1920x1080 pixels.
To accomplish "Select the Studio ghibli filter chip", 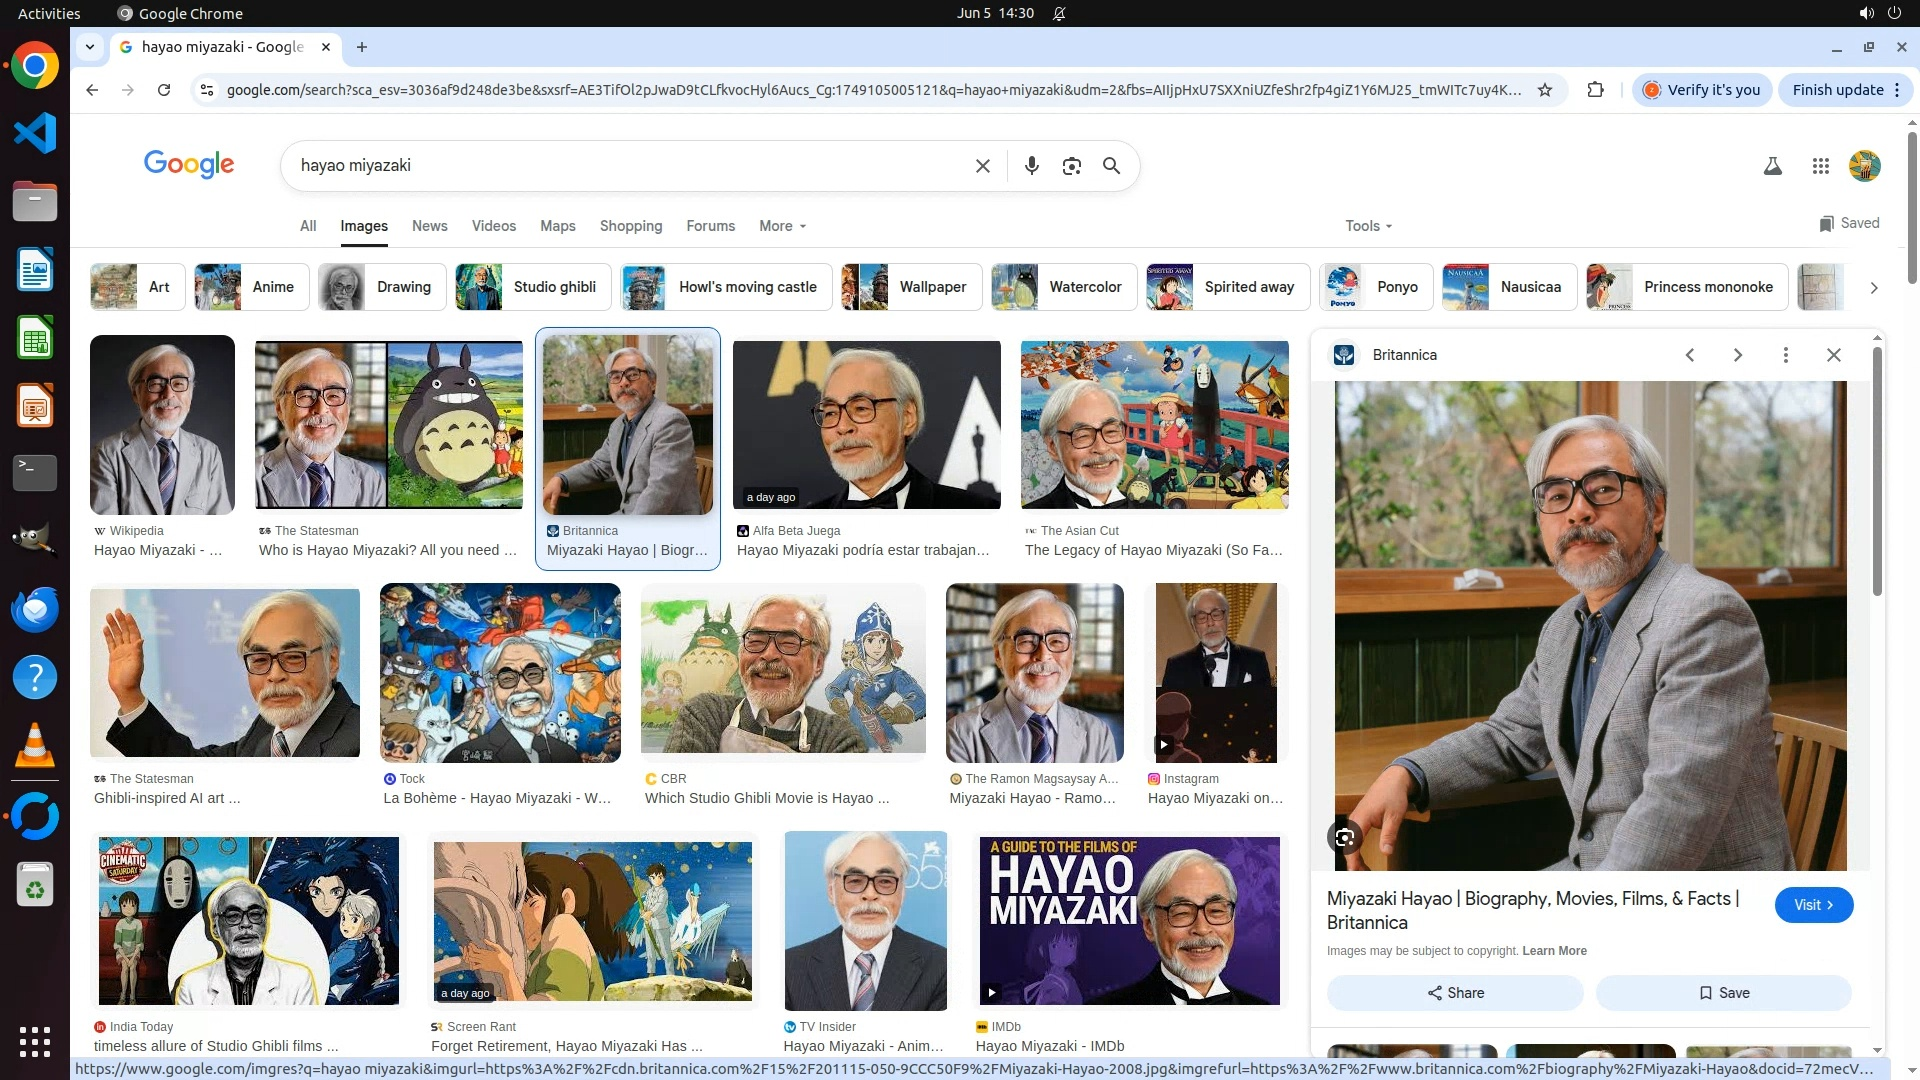I will click(527, 287).
